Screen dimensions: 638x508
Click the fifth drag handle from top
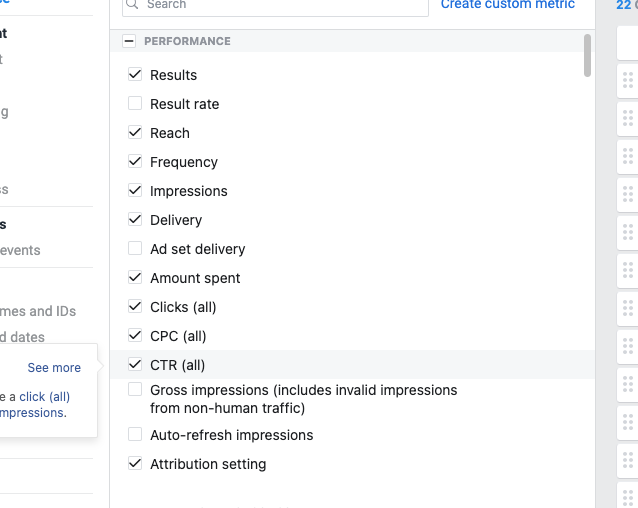point(628,231)
